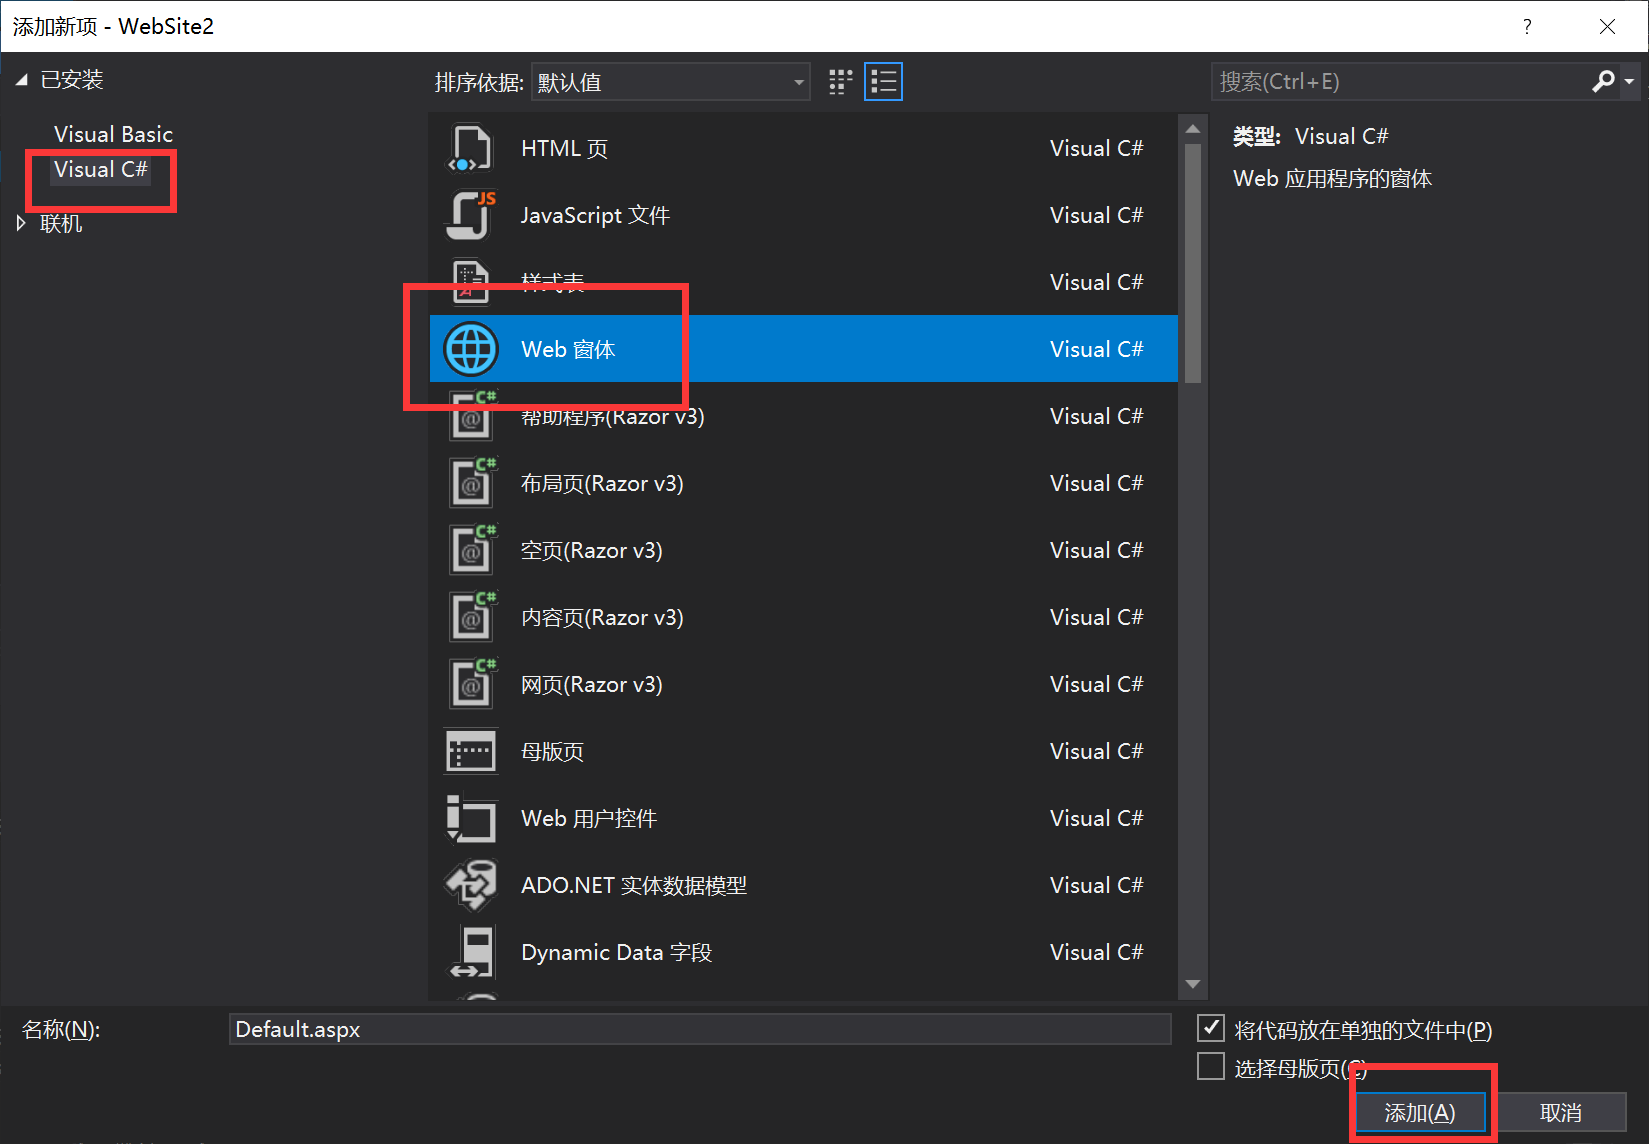Click the 网页(Razor v3) icon
The height and width of the screenshot is (1144, 1649).
pyautogui.click(x=472, y=684)
